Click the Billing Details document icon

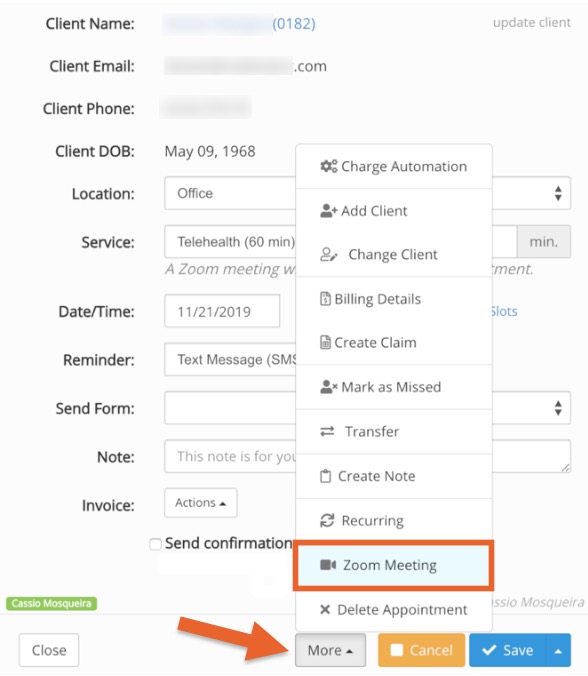click(x=325, y=299)
